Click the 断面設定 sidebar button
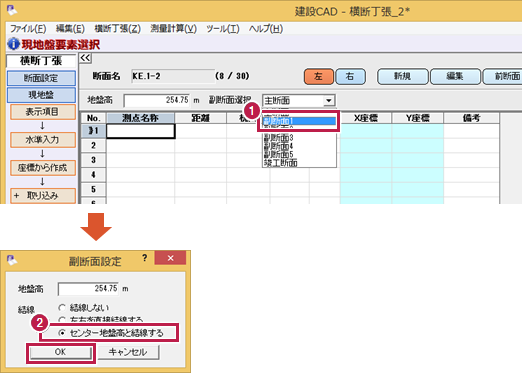 click(x=41, y=78)
